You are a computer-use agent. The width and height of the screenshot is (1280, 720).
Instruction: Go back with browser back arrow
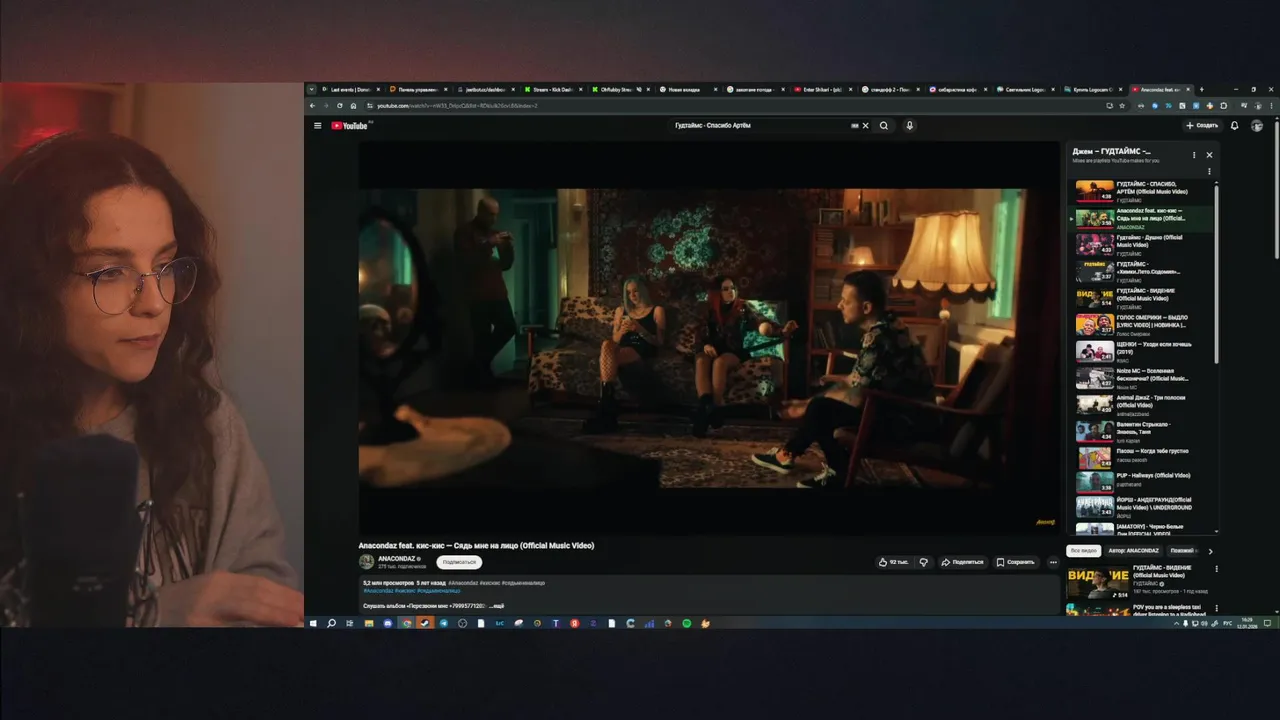312,105
